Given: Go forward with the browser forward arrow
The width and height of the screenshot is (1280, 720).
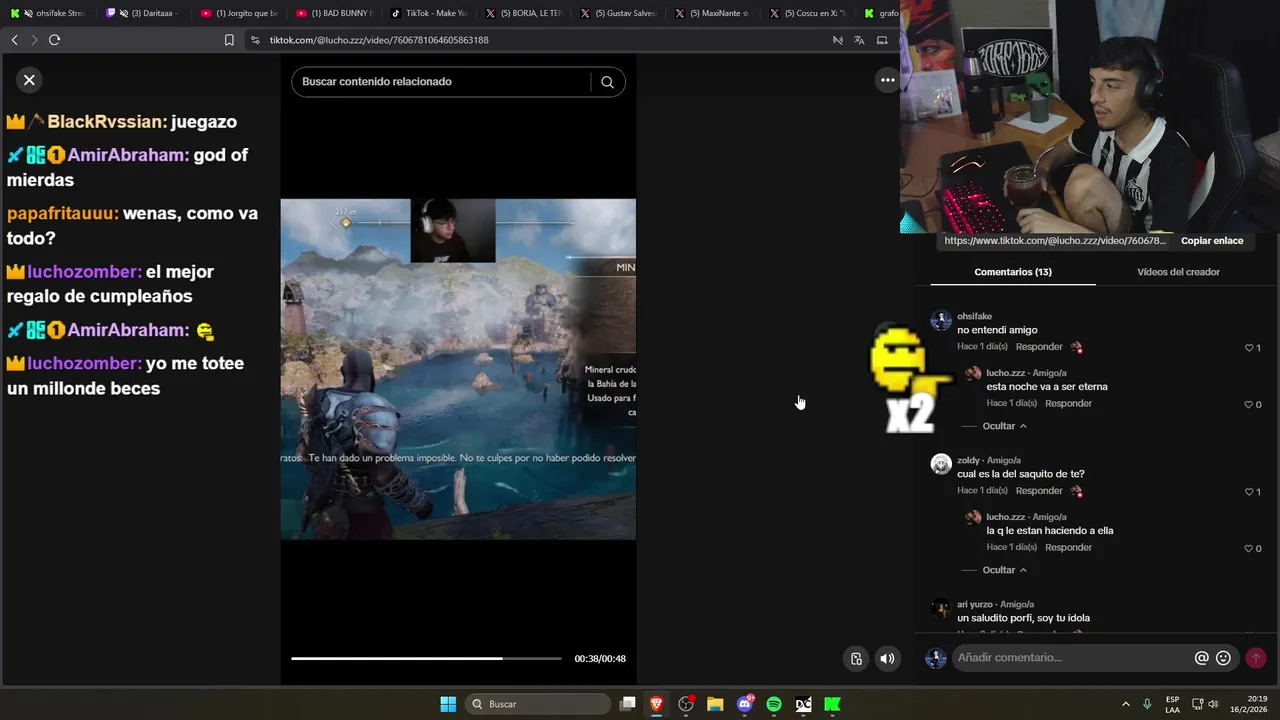Looking at the screenshot, I should tap(34, 40).
